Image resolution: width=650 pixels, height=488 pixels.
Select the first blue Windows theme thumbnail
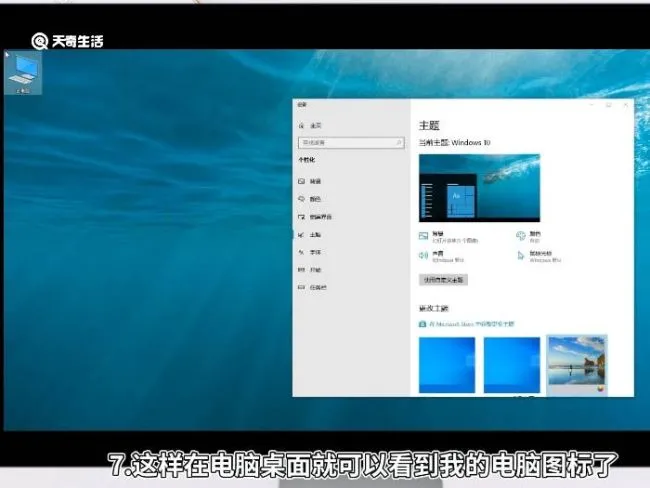click(x=447, y=365)
